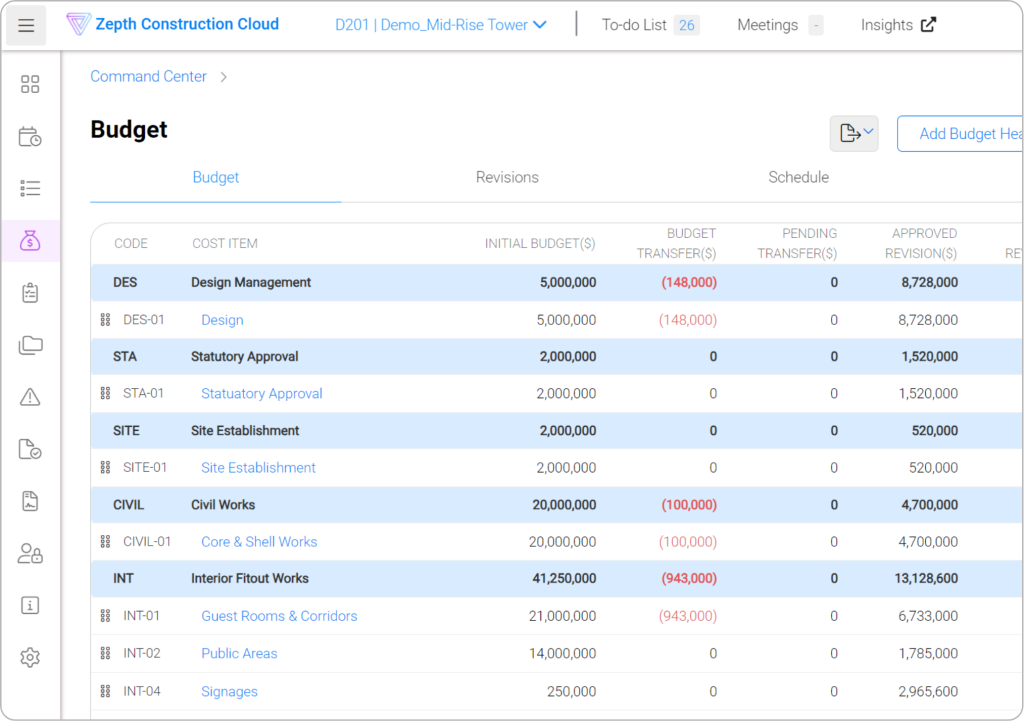Select the report file icon in sidebar
The height and width of the screenshot is (721, 1024).
click(29, 501)
